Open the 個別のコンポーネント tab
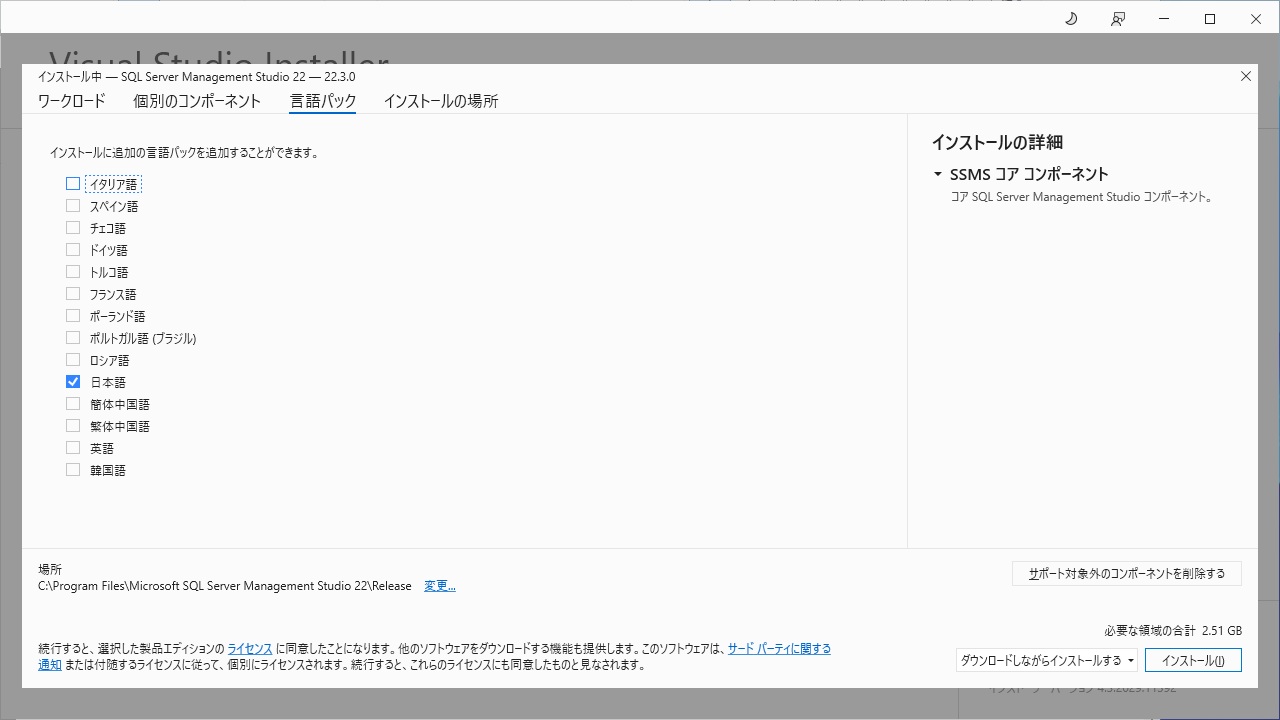This screenshot has height=720, width=1280. pyautogui.click(x=197, y=101)
